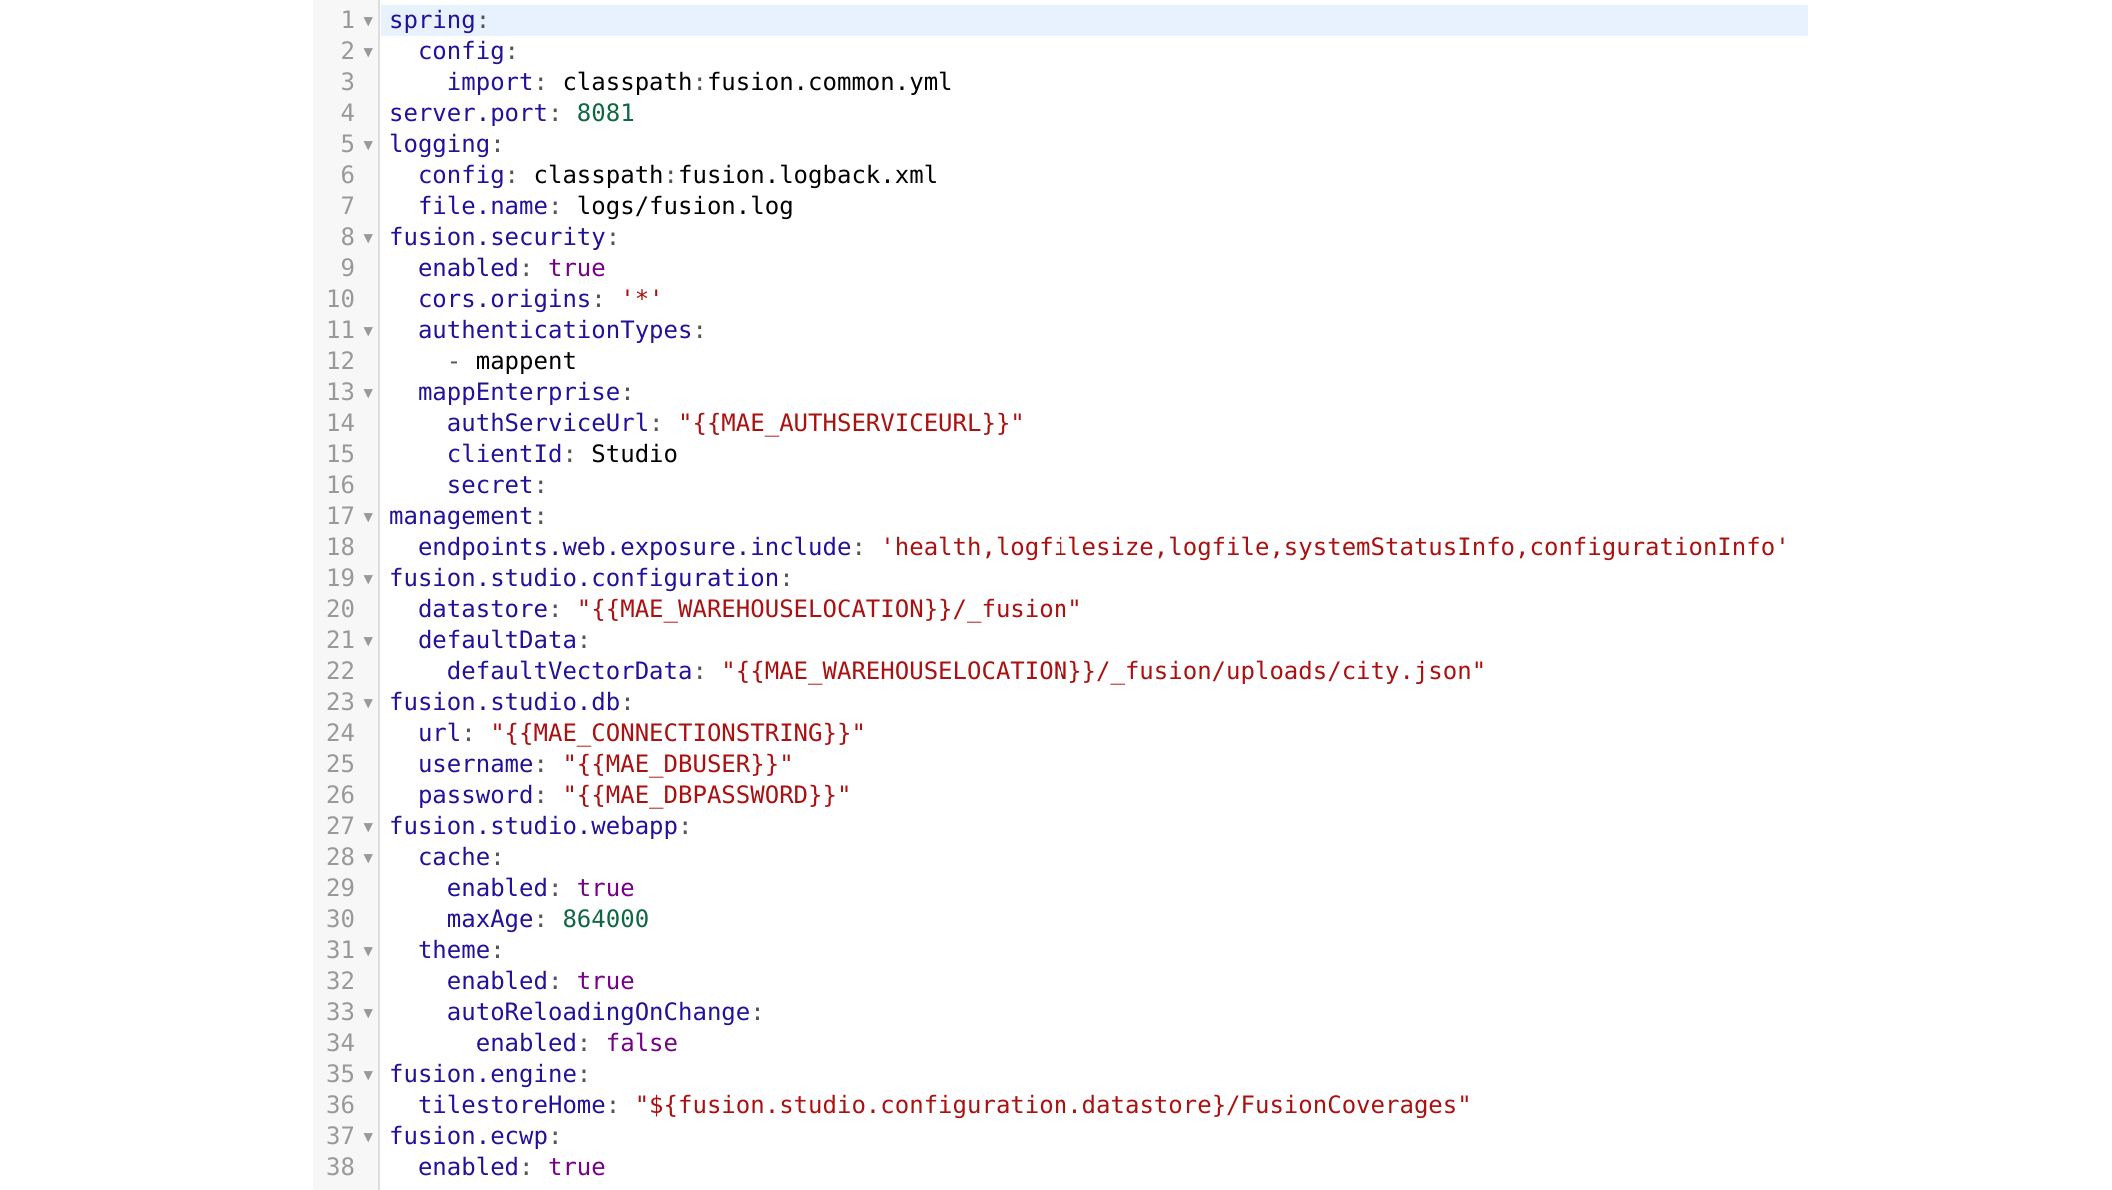
Task: Collapse the fusion.studio.db section
Action: (x=368, y=703)
